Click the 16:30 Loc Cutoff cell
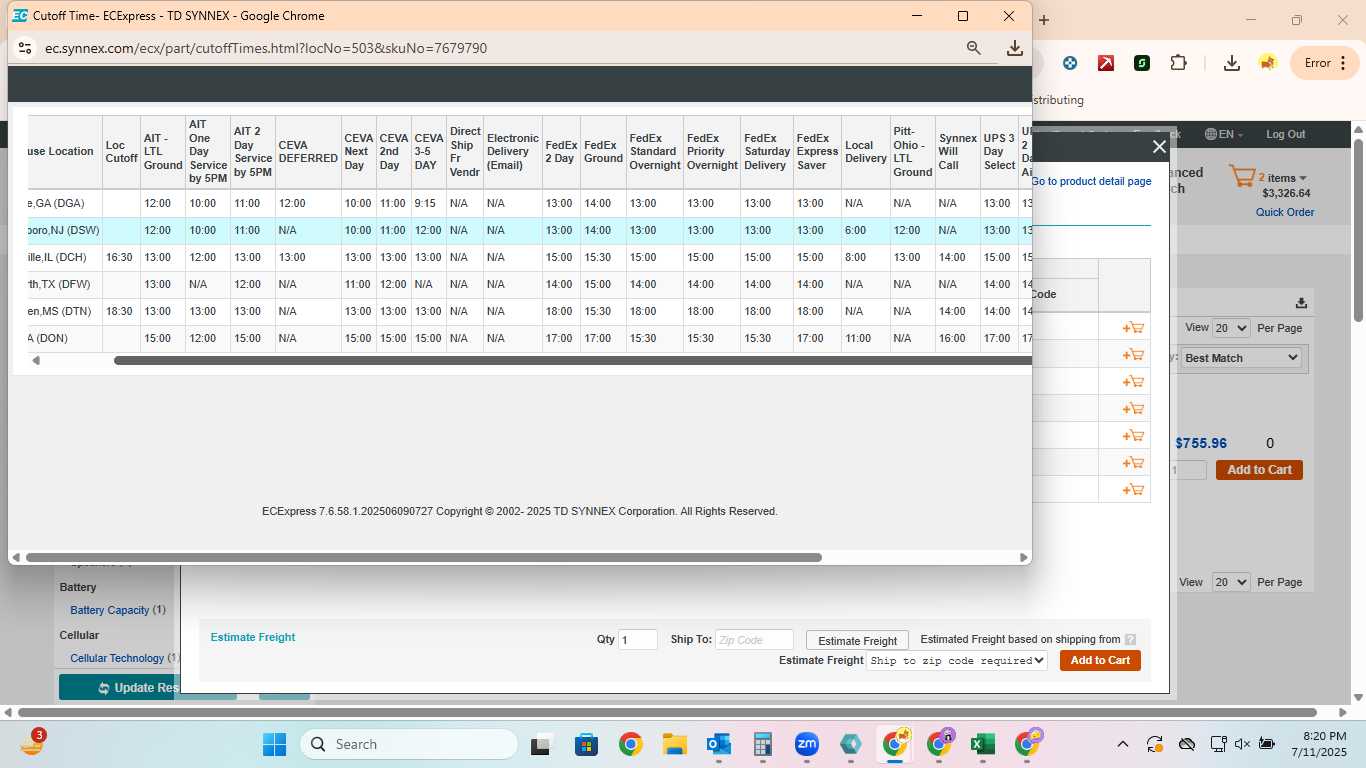Screen dimensions: 1366x768 120,258
